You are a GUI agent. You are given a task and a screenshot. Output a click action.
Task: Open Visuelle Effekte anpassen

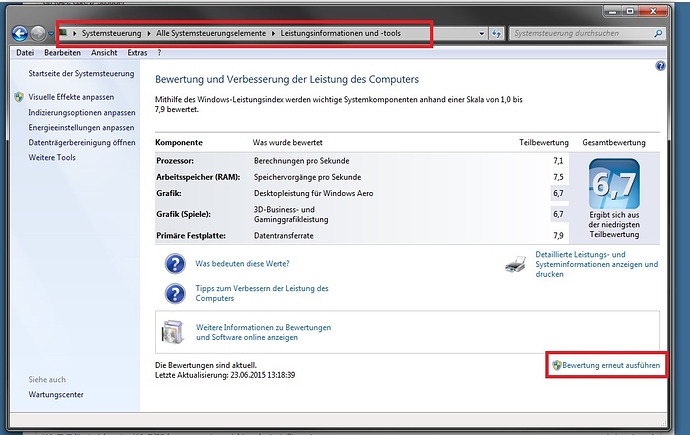point(71,97)
